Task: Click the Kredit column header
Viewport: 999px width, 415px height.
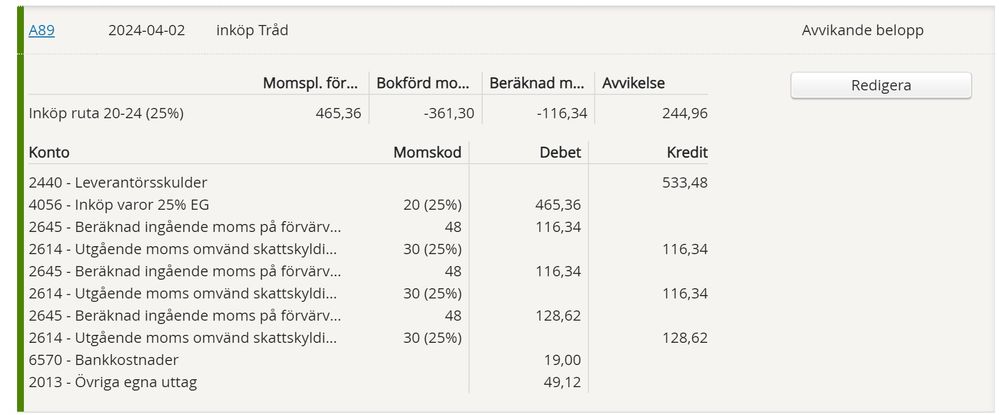Action: tap(686, 152)
